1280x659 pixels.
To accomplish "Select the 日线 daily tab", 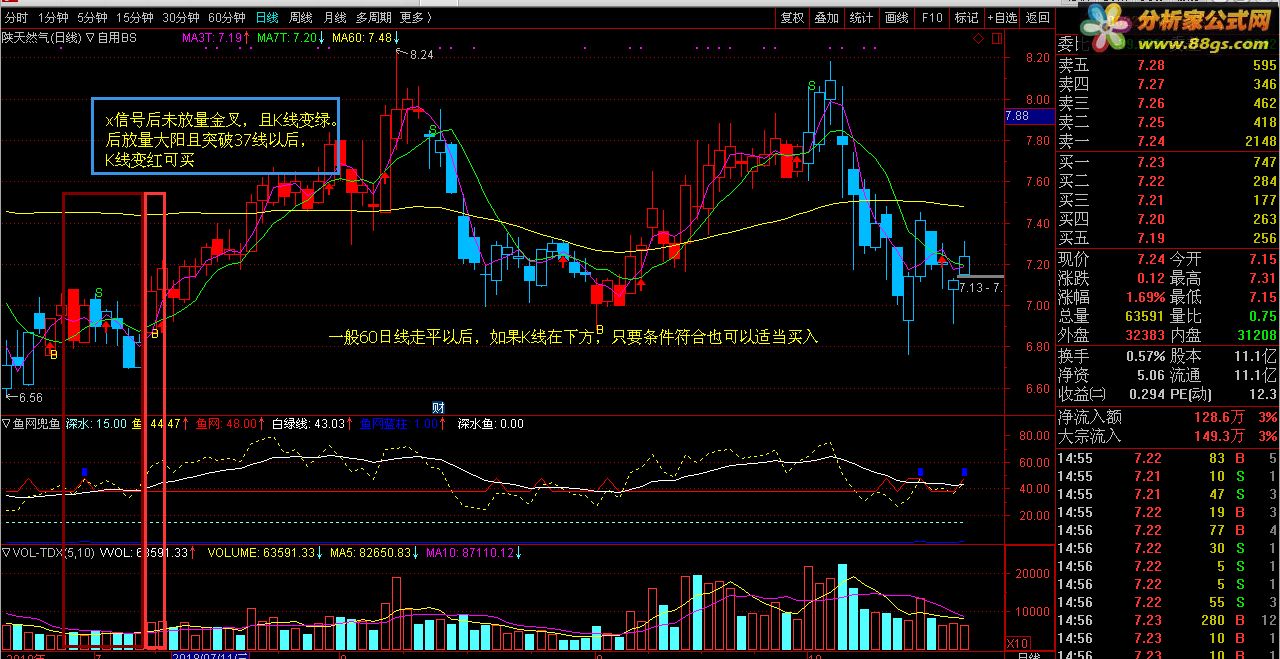I will tap(267, 18).
